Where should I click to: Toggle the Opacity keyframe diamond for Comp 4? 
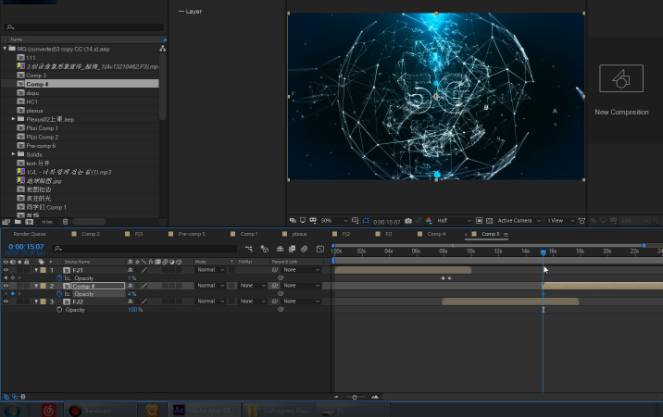click(x=11, y=294)
